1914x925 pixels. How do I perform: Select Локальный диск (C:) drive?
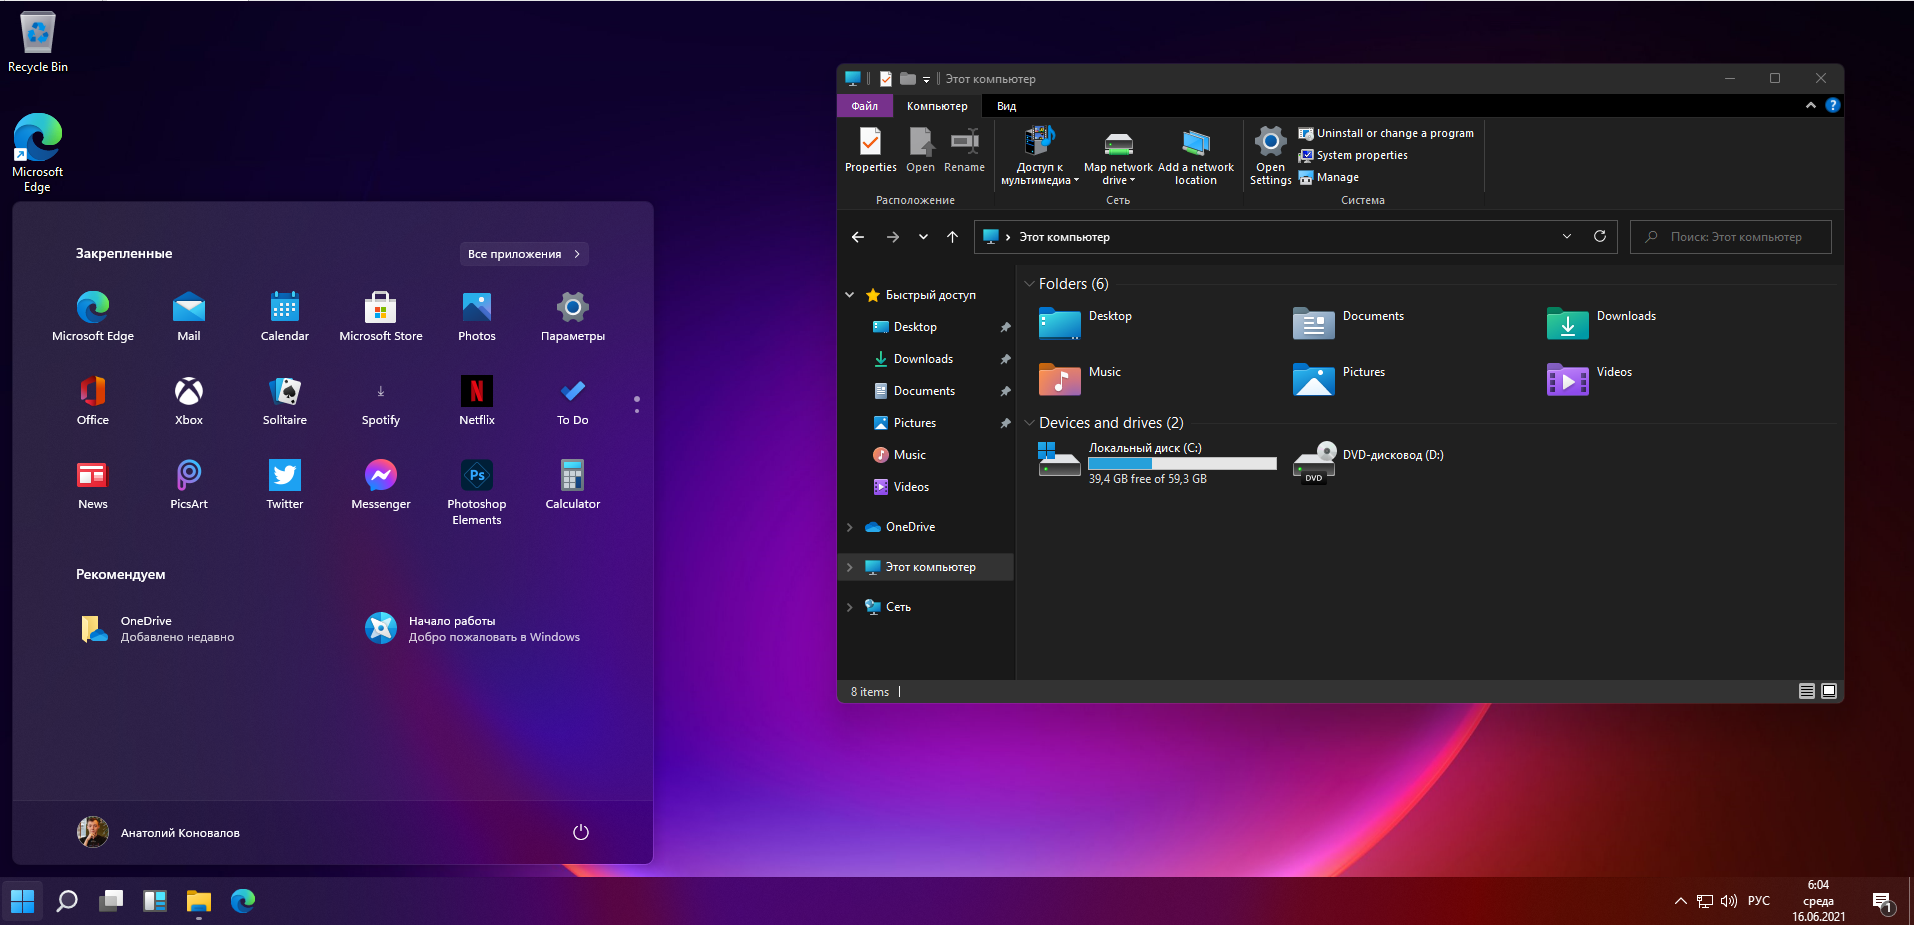pyautogui.click(x=1158, y=463)
